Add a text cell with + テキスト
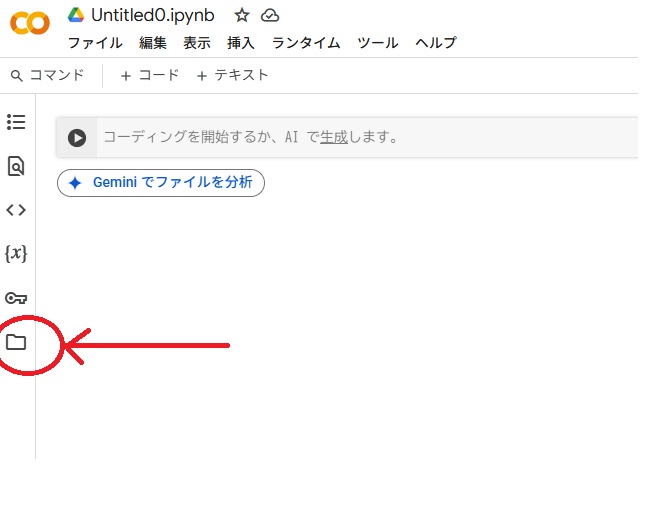This screenshot has height=516, width=662. [232, 75]
